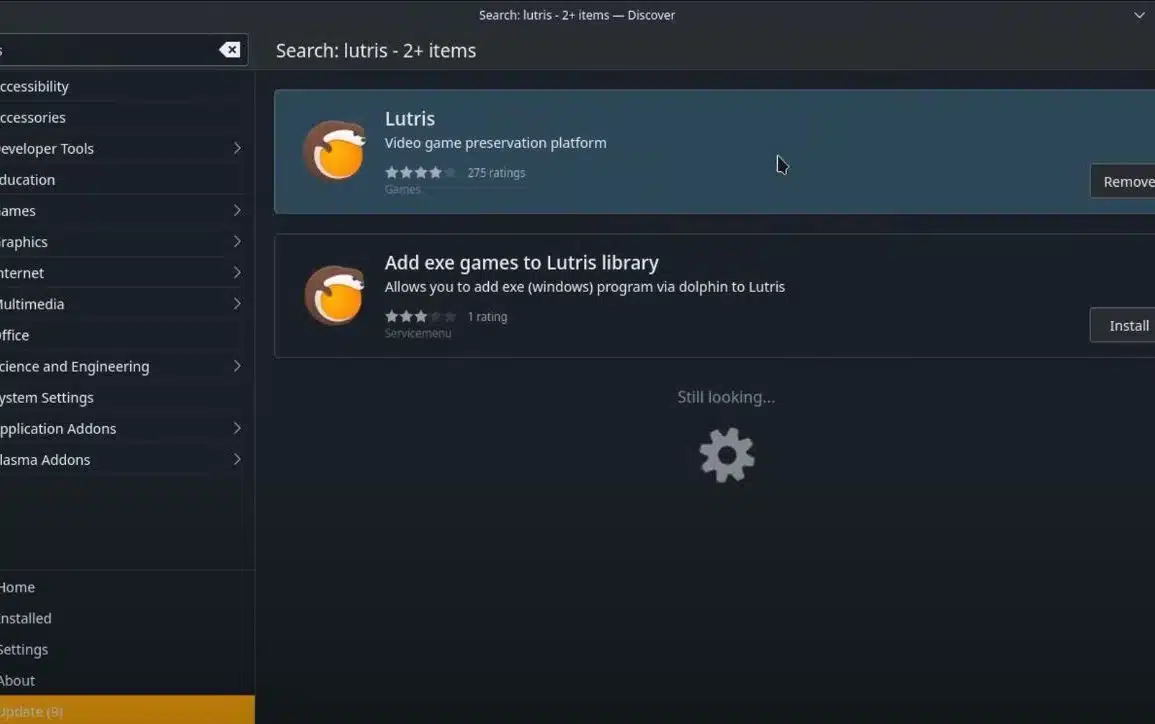Screen dimensions: 1155x724
Task: Open the About page
Action: [127, 681]
